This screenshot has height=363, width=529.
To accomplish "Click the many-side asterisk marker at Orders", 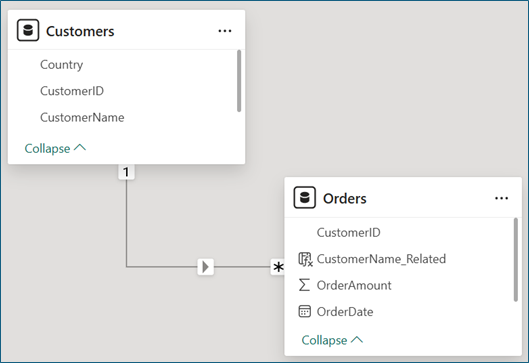I will (278, 267).
